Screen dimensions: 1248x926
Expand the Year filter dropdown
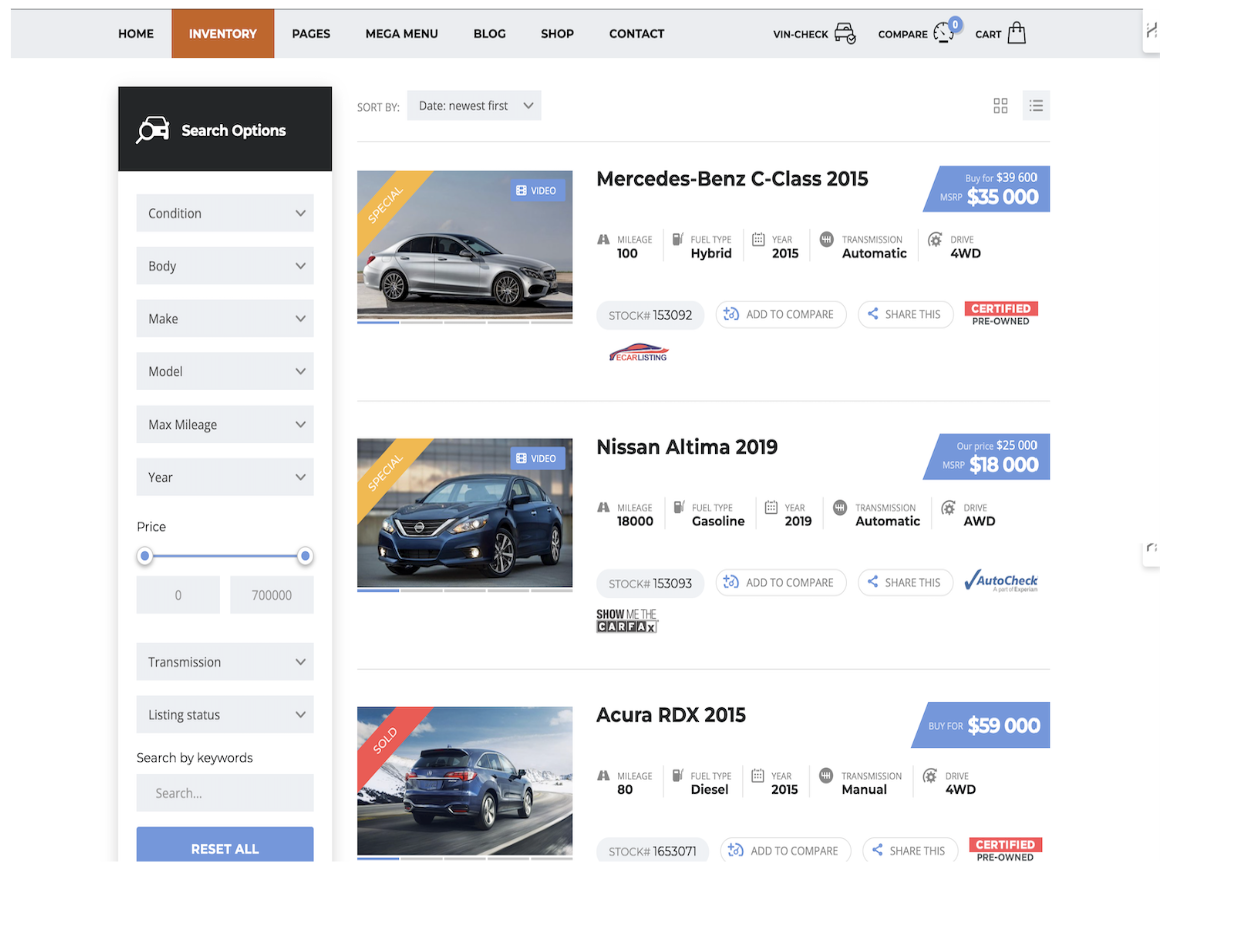225,477
